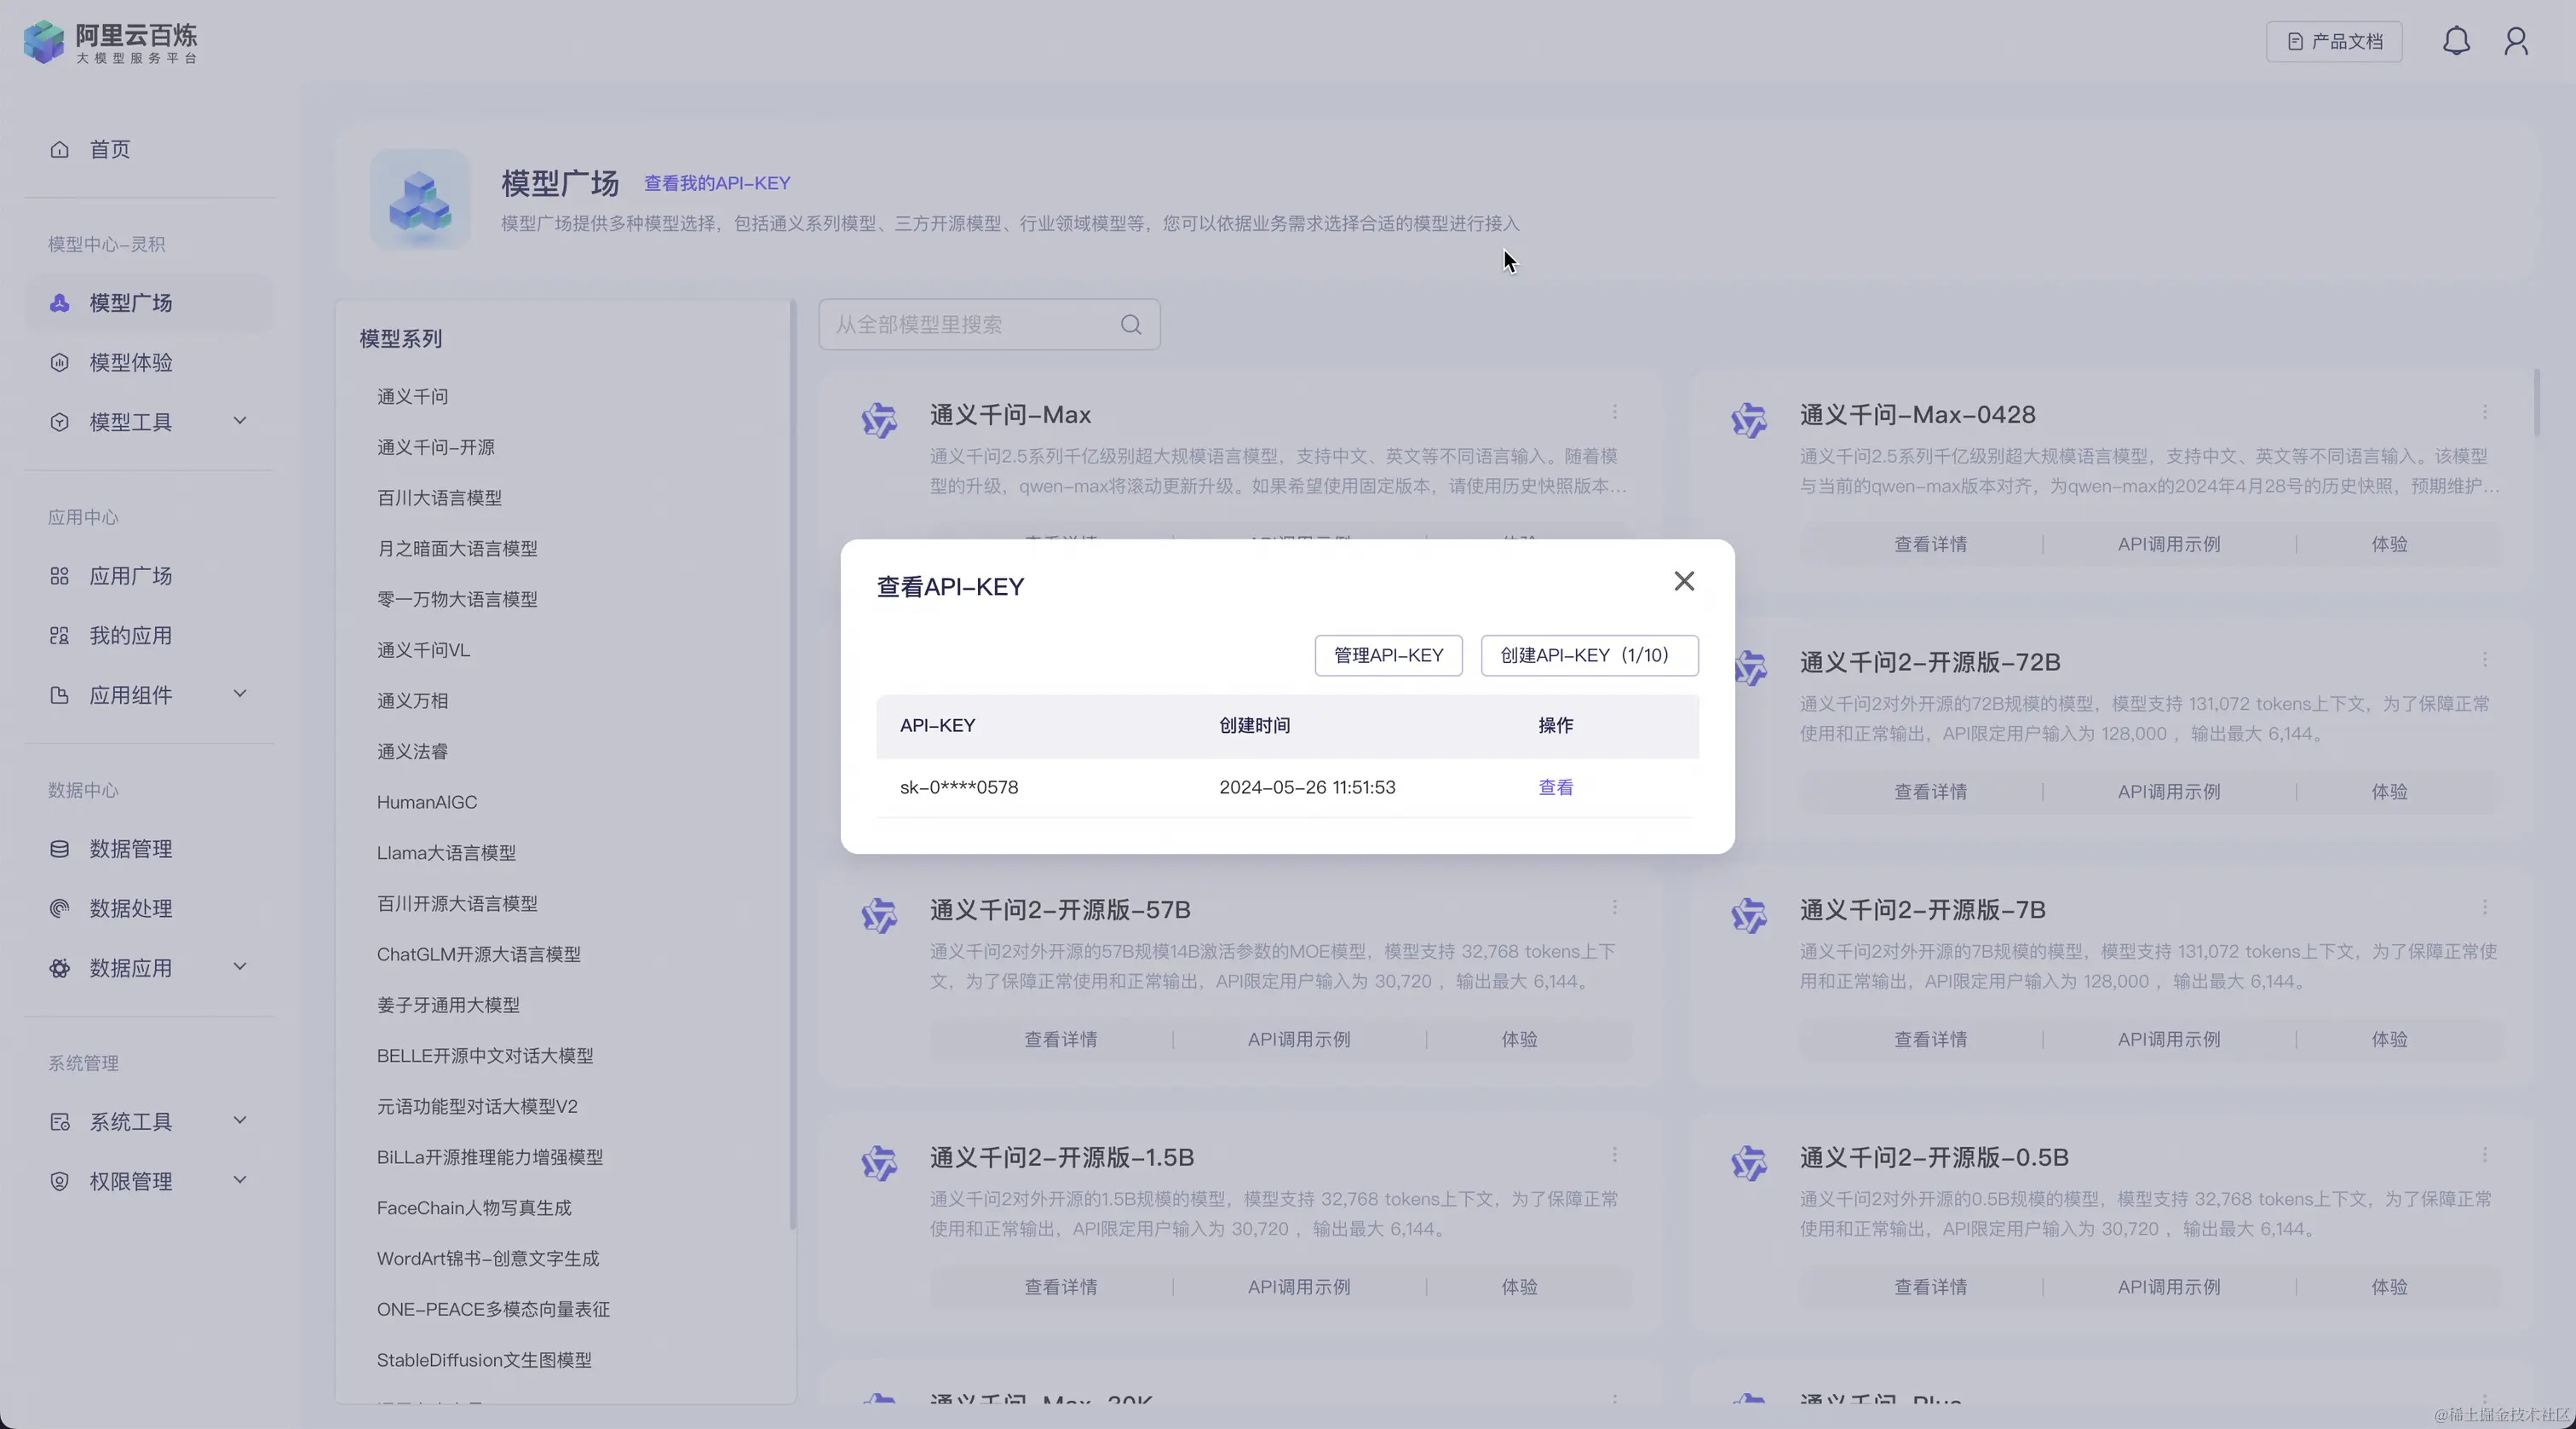The image size is (2576, 1429).
Task: Select 通义千问VL in model series list
Action: 423,650
